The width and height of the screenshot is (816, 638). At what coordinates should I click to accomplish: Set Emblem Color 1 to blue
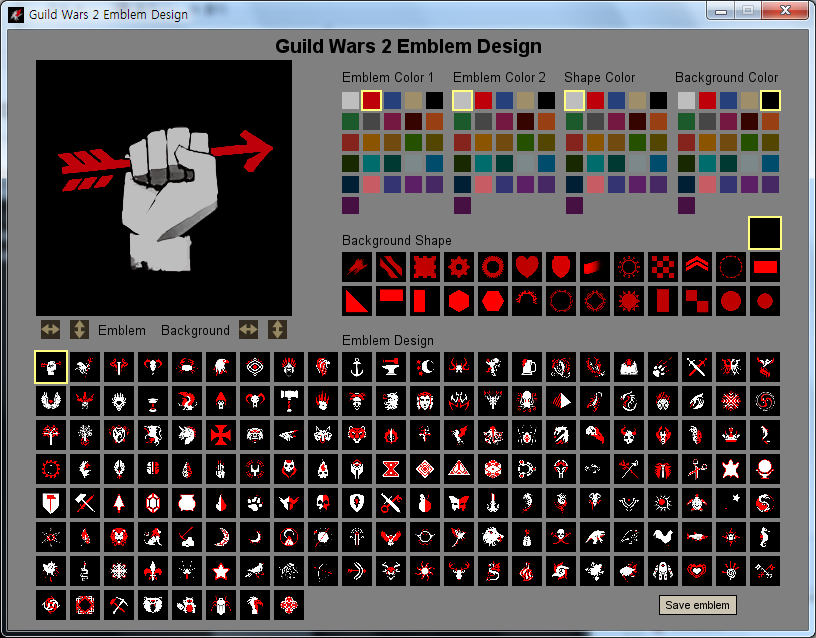click(x=392, y=100)
